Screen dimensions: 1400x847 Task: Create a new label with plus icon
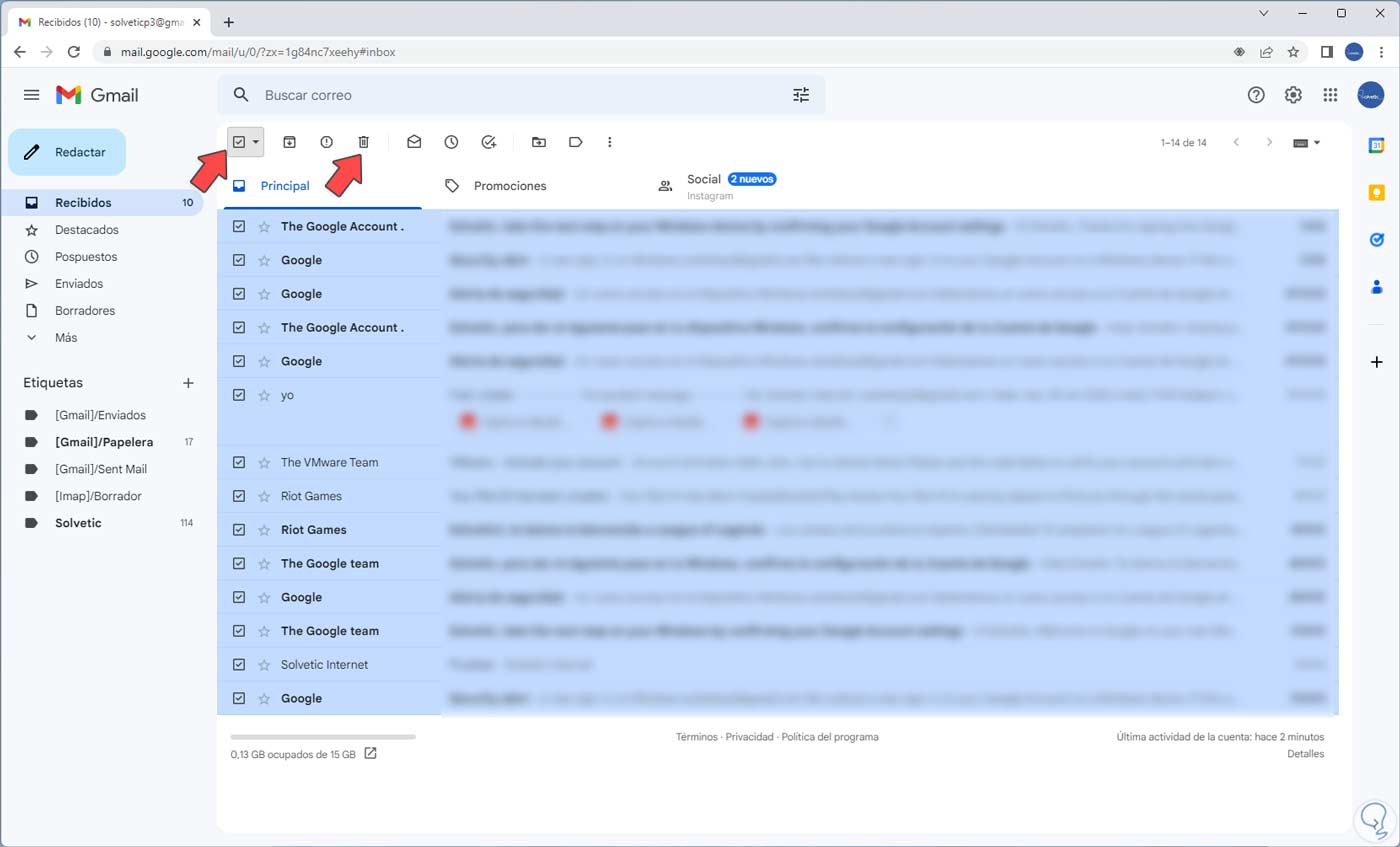pyautogui.click(x=188, y=383)
